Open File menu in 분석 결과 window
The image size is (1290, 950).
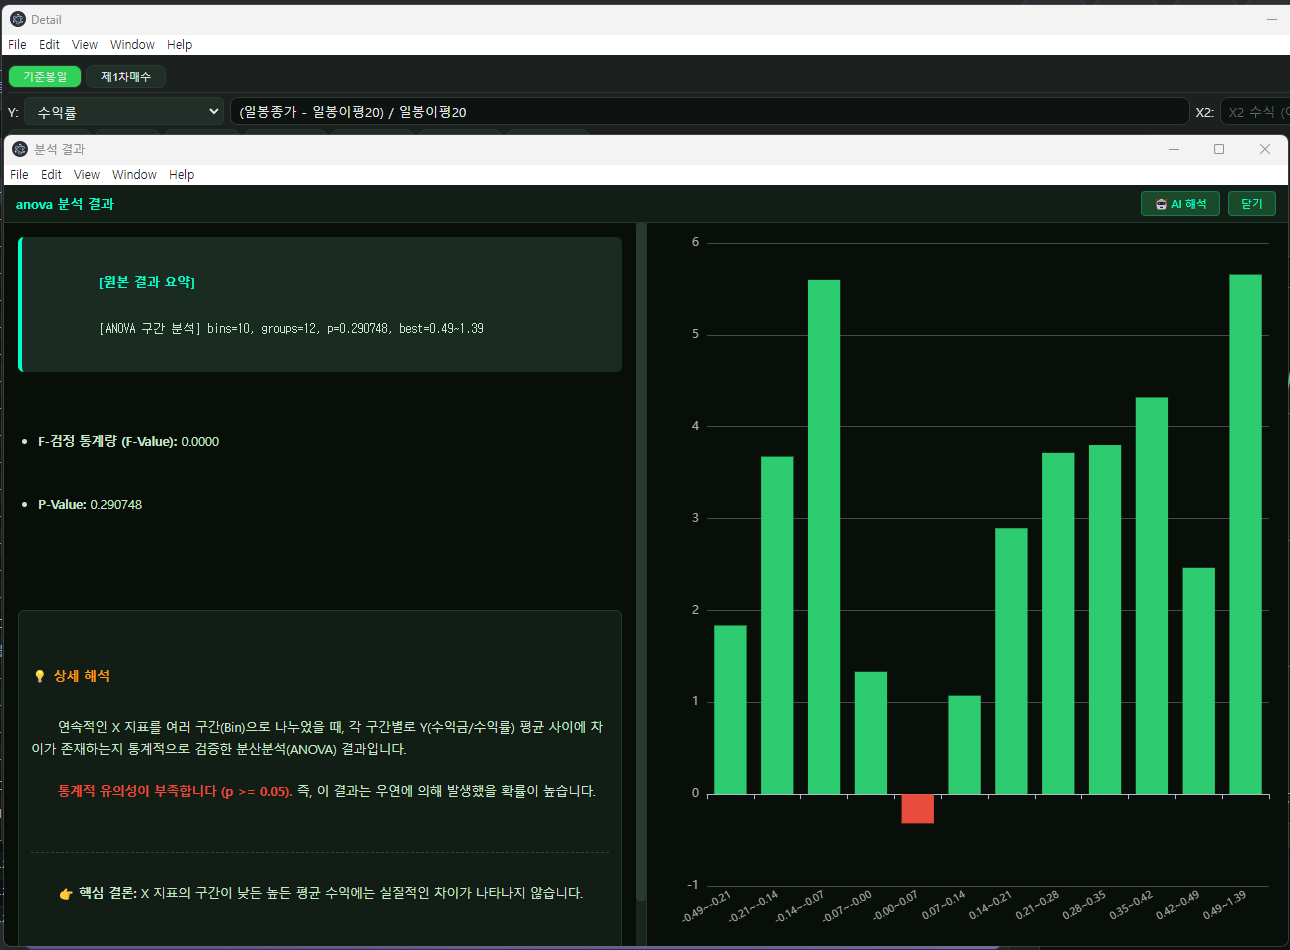coord(19,175)
